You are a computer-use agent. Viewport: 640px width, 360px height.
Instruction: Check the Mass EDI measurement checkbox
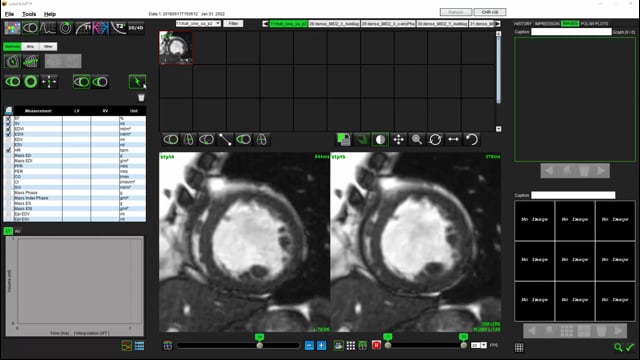click(x=8, y=161)
